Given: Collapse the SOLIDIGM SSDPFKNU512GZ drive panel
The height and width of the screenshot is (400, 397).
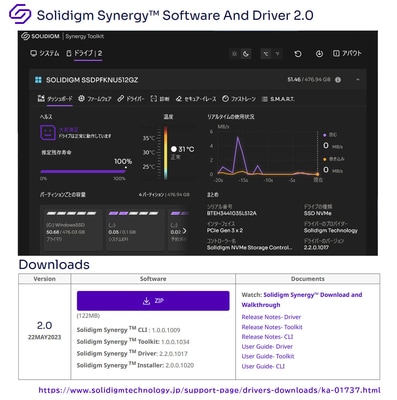Looking at the screenshot, I should click(358, 80).
